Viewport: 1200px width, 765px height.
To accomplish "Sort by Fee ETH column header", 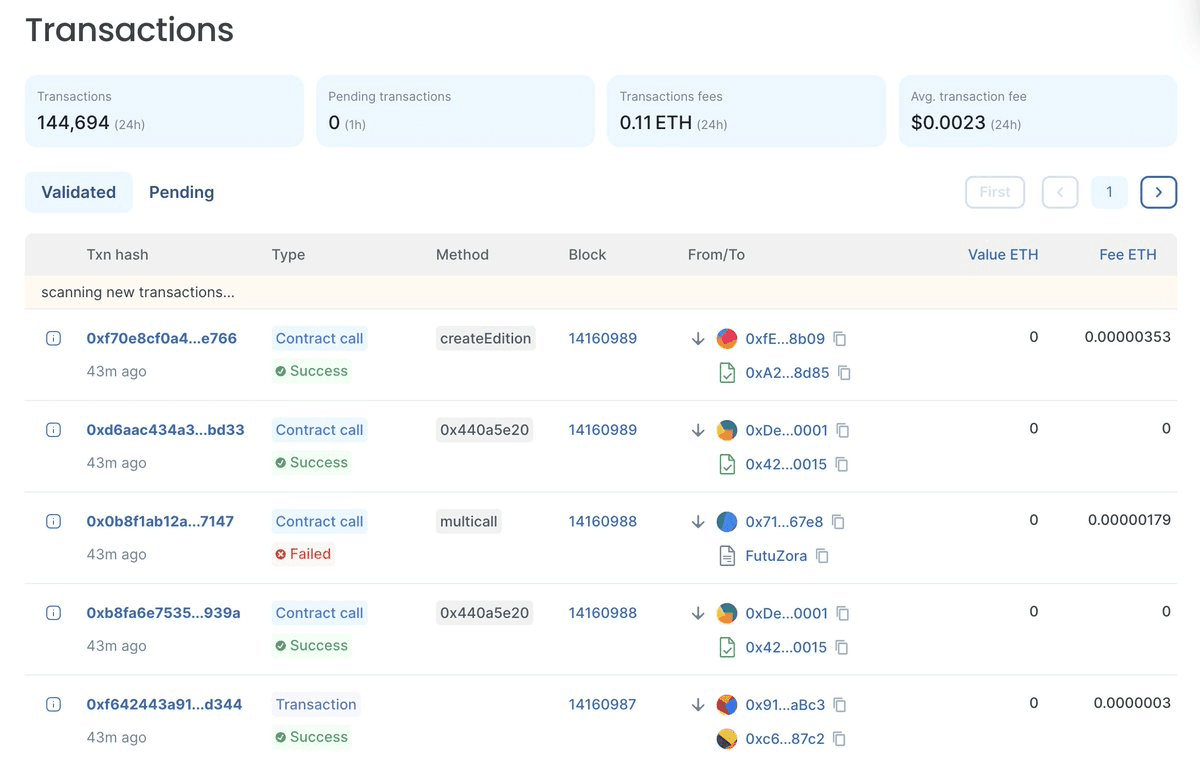I will pos(1127,255).
